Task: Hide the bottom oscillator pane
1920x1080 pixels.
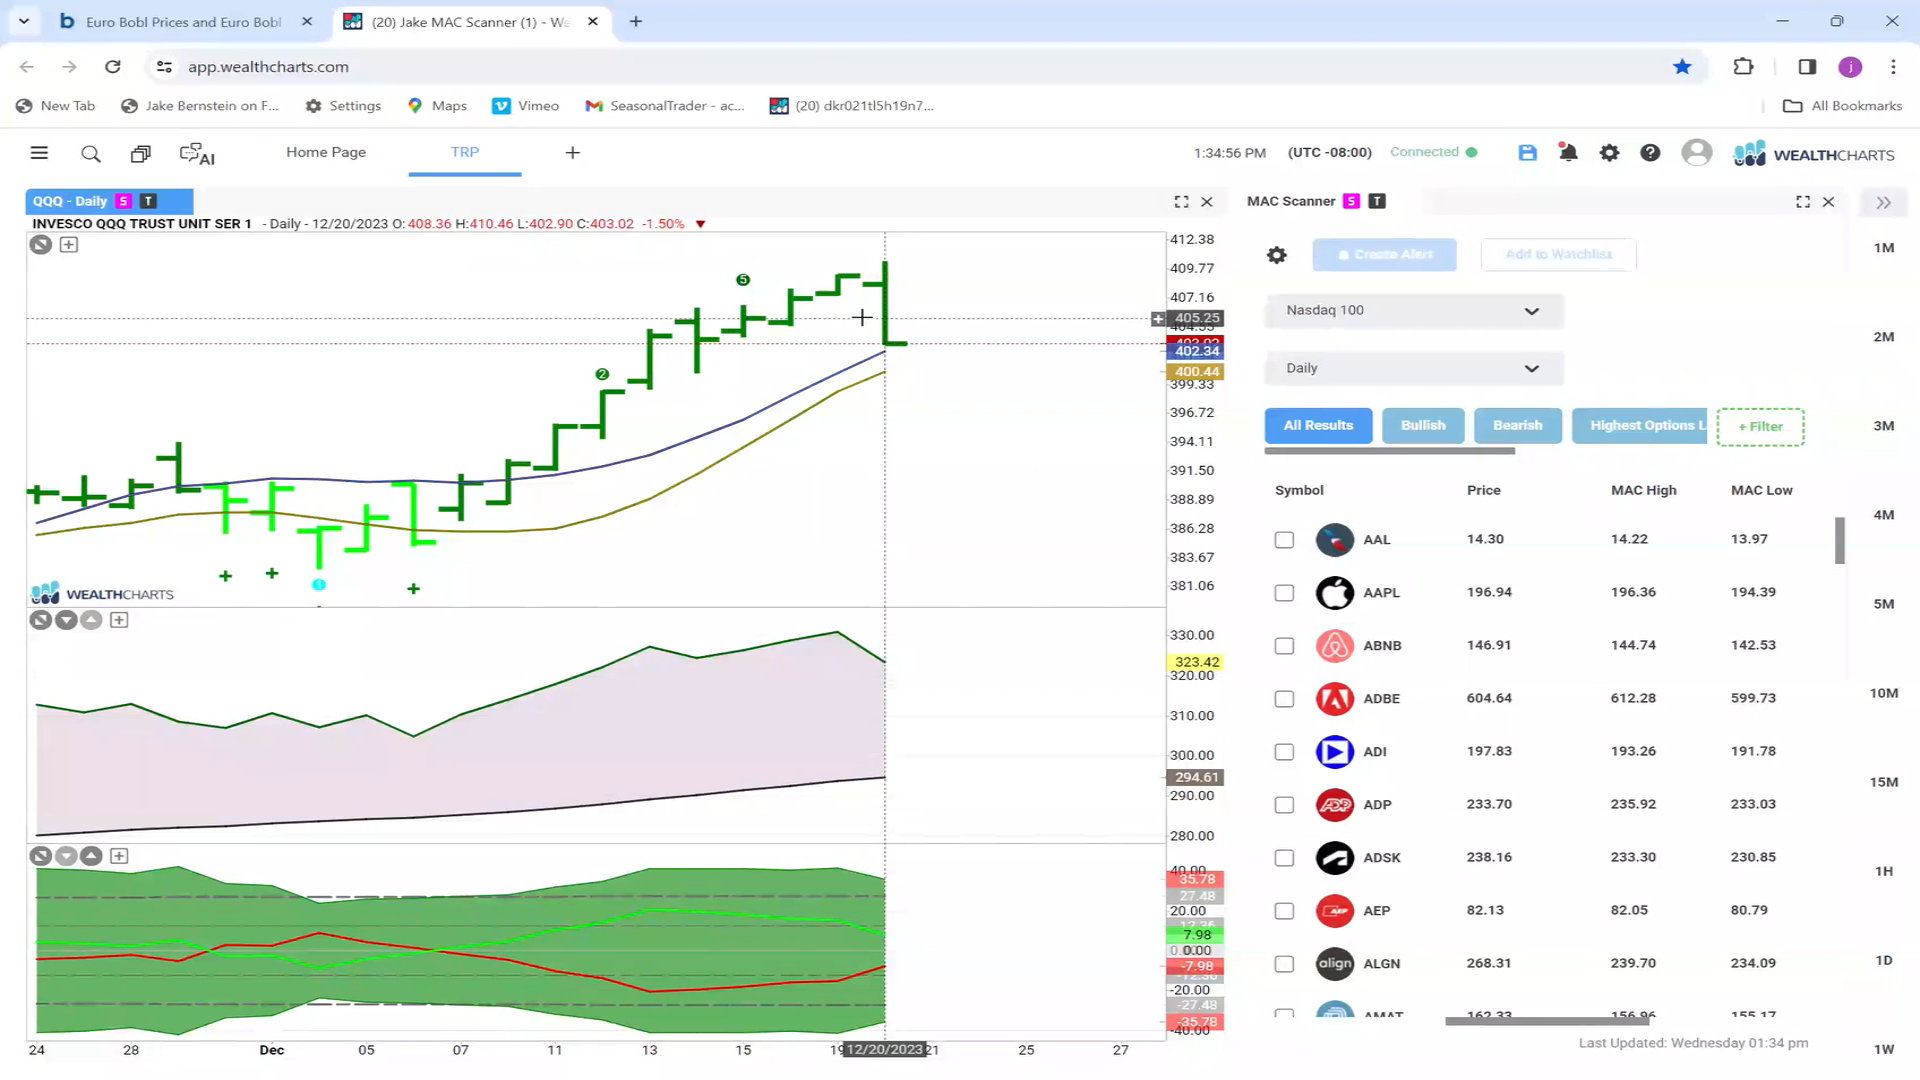Action: [x=41, y=856]
